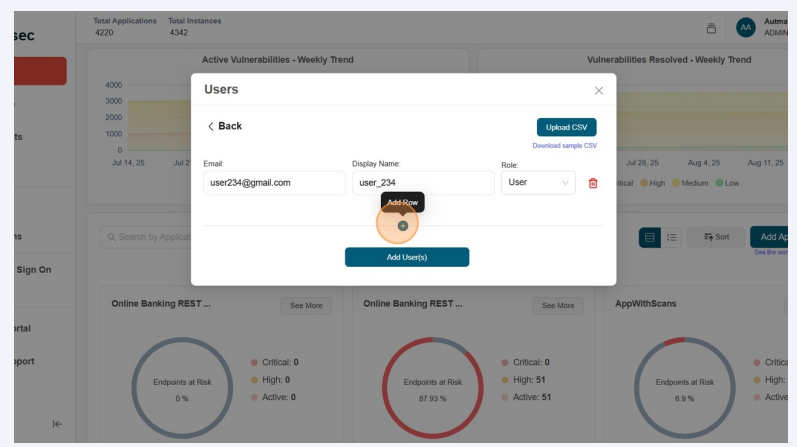
Task: Click the Search by Application field
Action: point(146,237)
